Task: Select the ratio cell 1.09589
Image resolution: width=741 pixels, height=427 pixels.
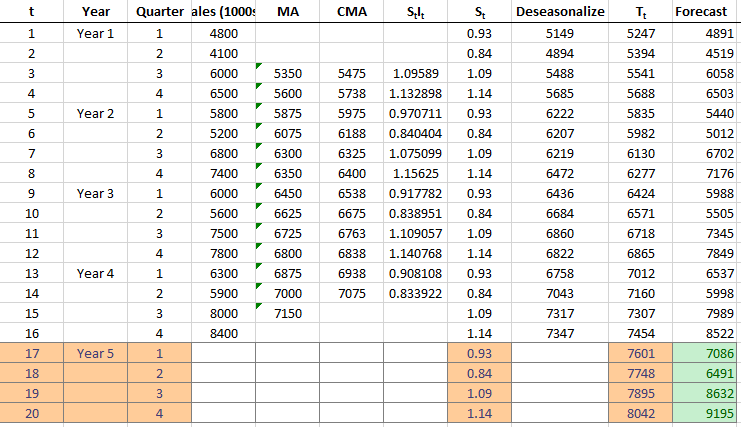Action: 416,72
